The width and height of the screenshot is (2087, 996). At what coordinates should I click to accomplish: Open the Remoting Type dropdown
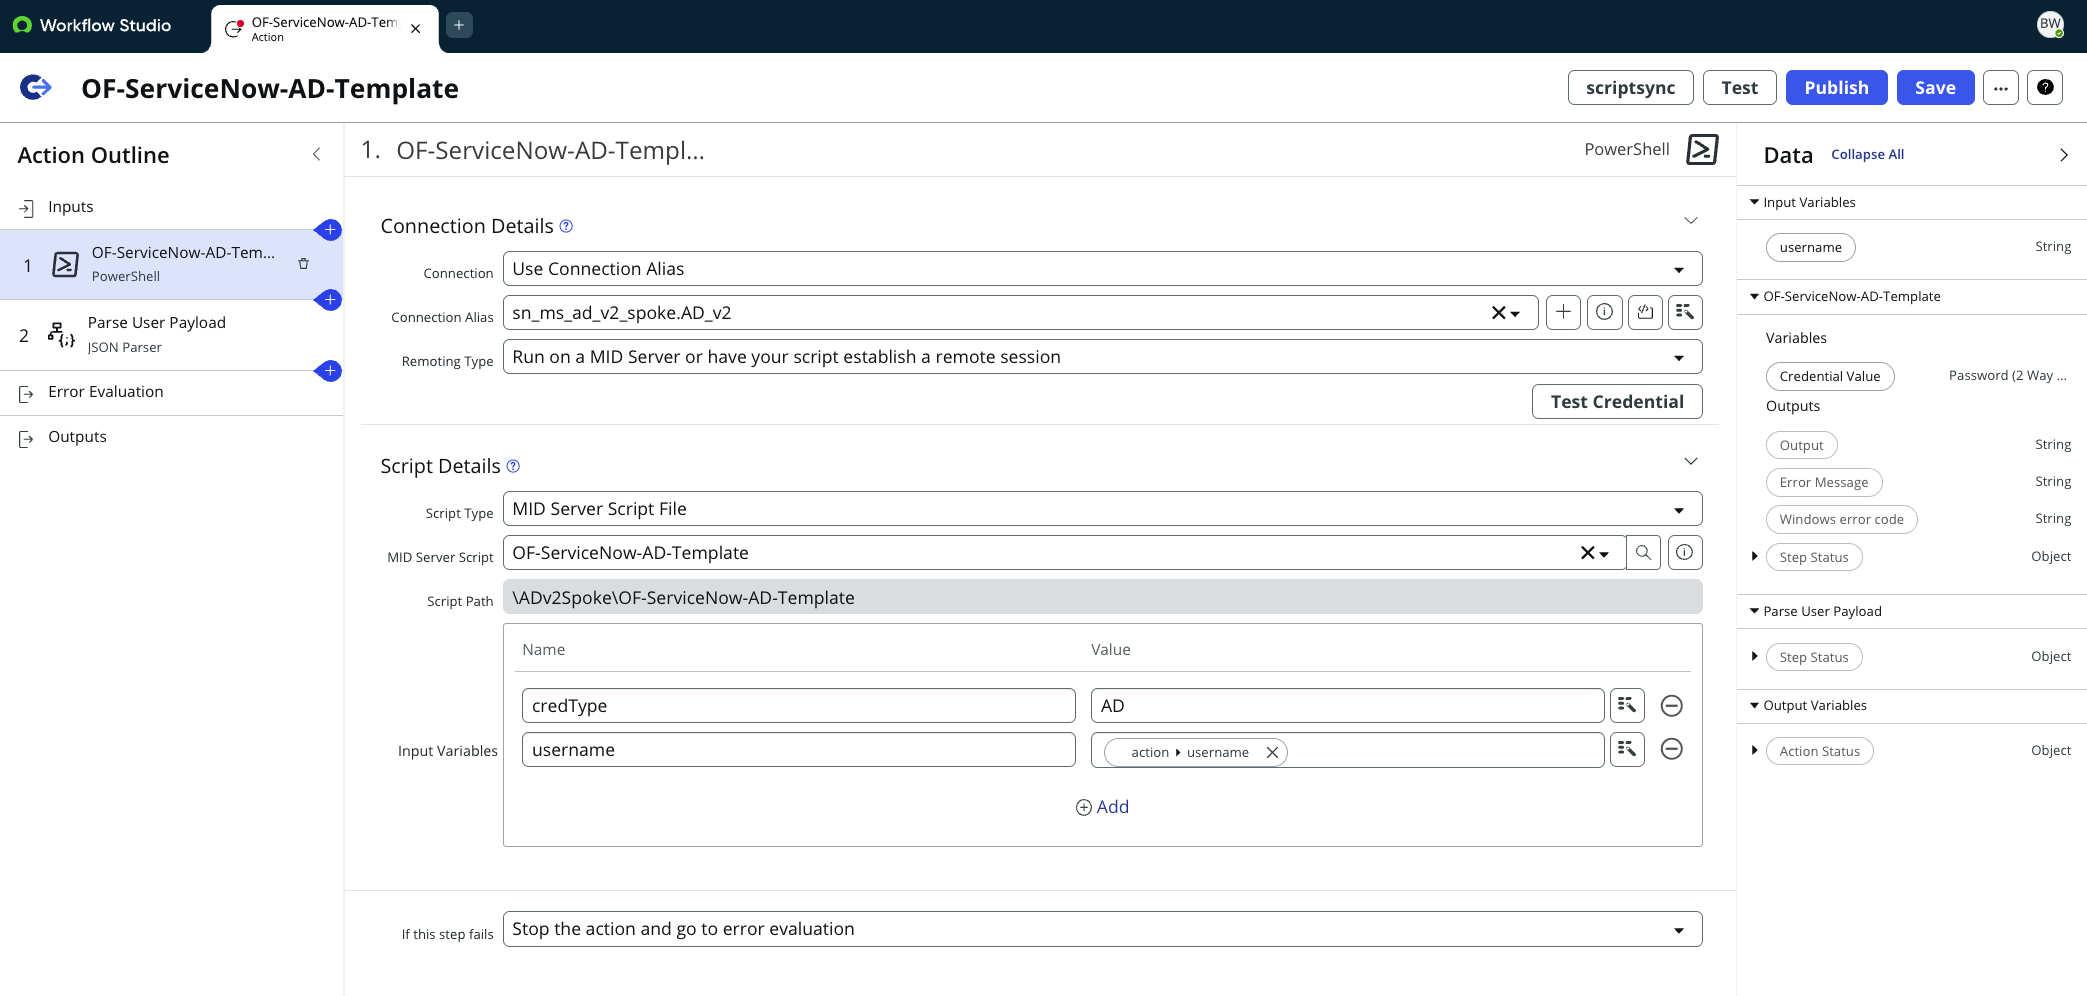point(1680,356)
